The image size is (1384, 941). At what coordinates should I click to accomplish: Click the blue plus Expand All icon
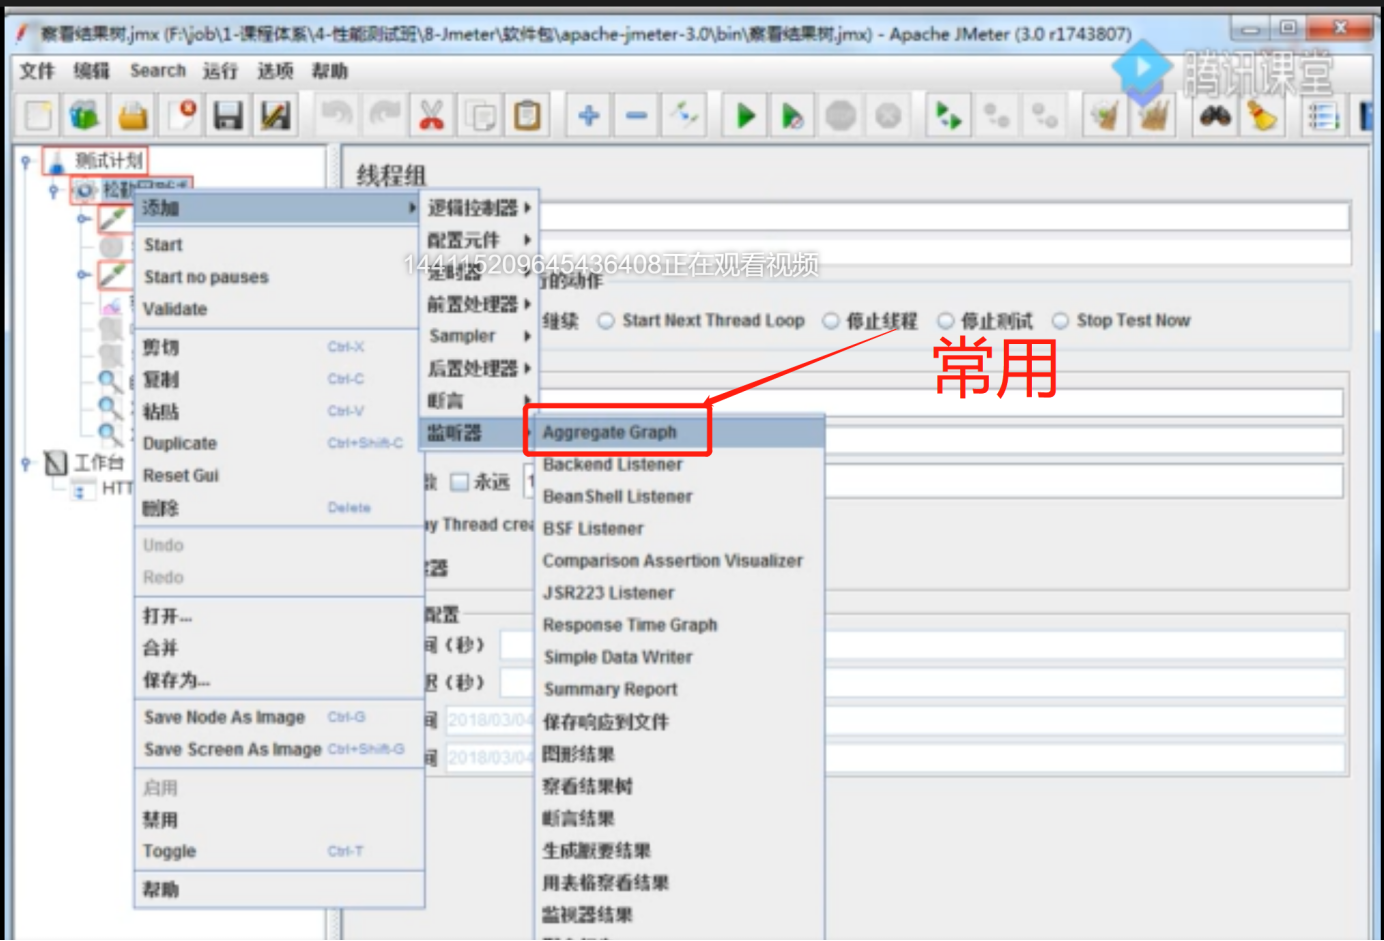pos(588,116)
